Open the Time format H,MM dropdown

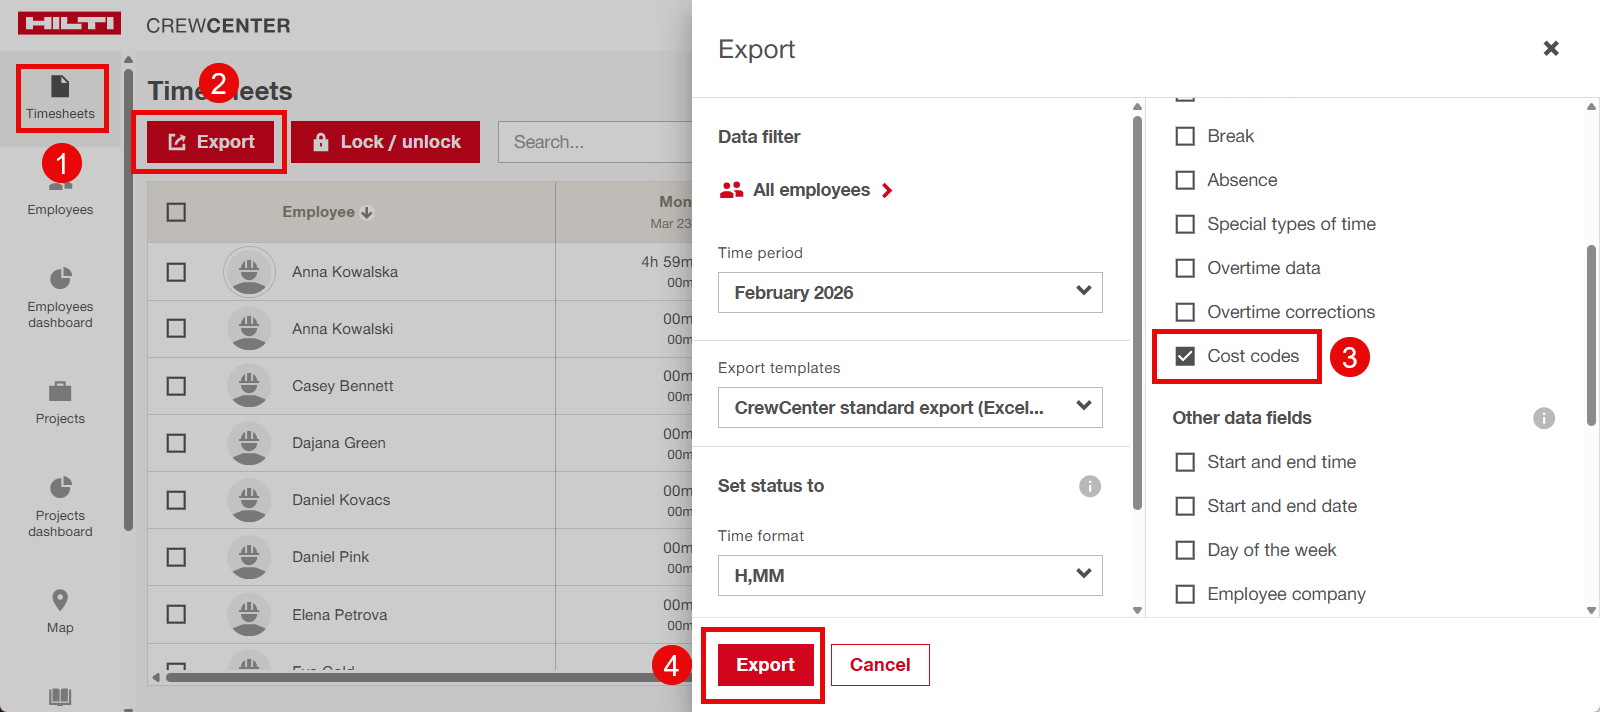tap(909, 575)
